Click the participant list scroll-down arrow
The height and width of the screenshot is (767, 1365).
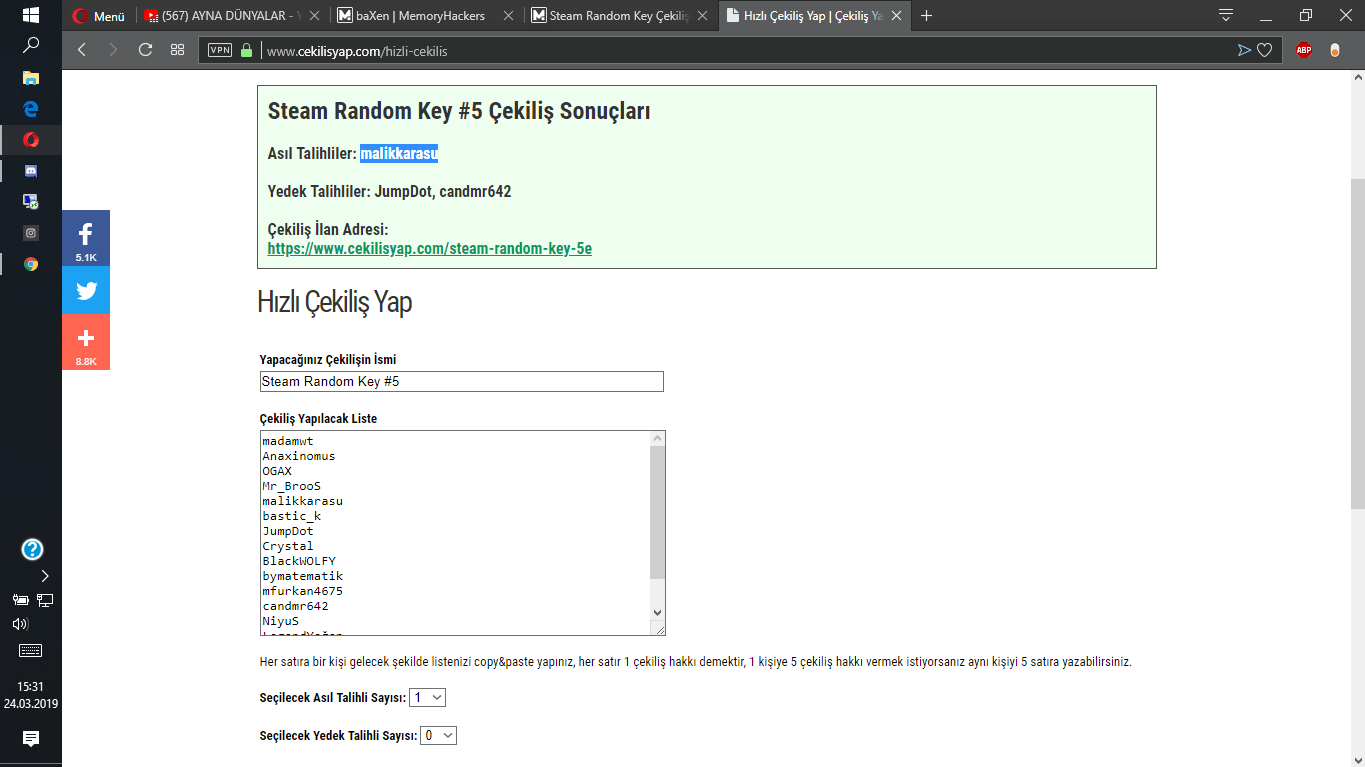657,612
